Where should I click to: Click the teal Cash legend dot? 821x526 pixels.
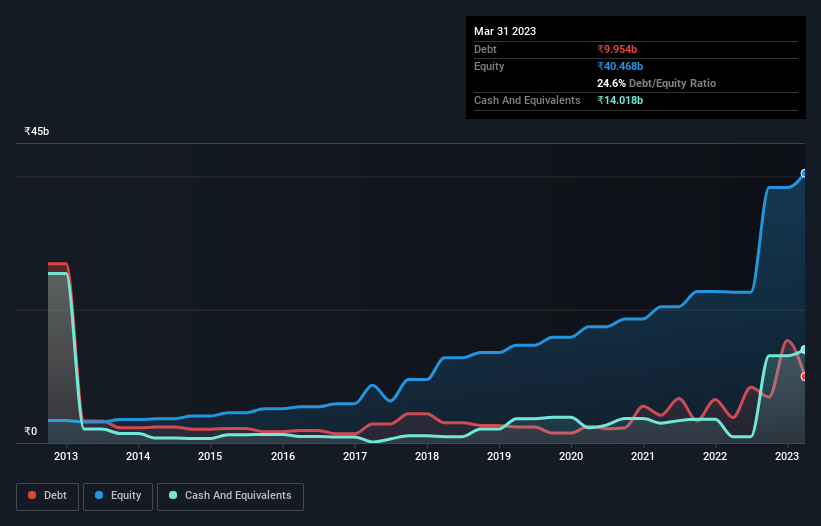point(173,496)
